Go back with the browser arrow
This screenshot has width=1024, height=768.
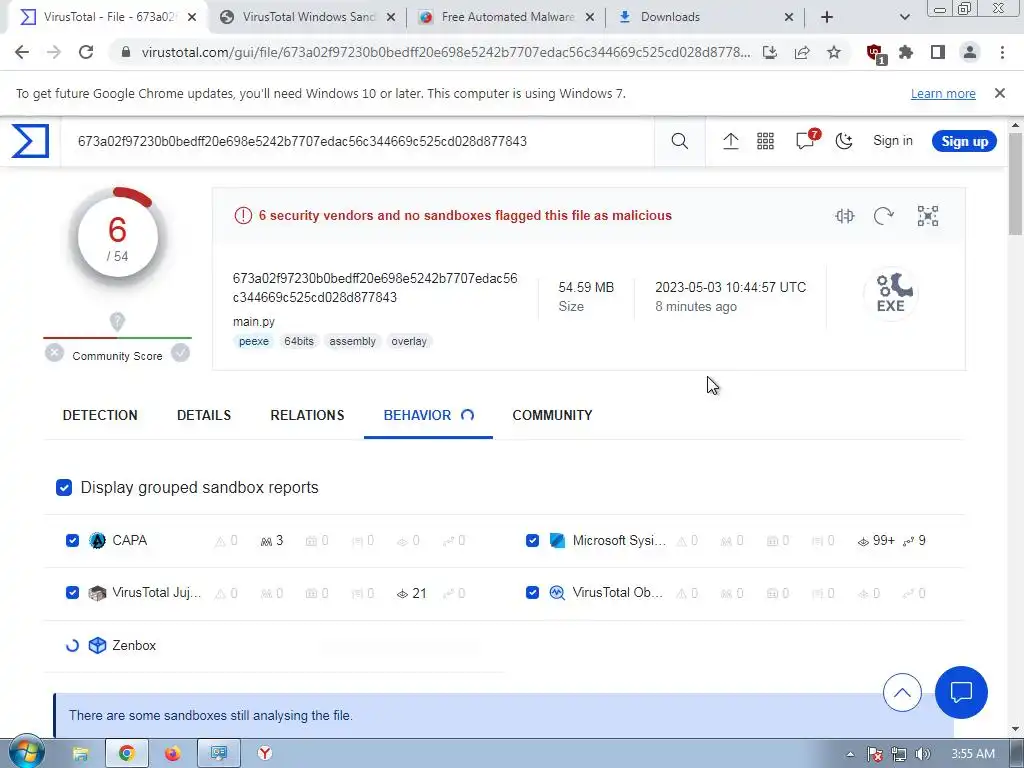pos(22,52)
